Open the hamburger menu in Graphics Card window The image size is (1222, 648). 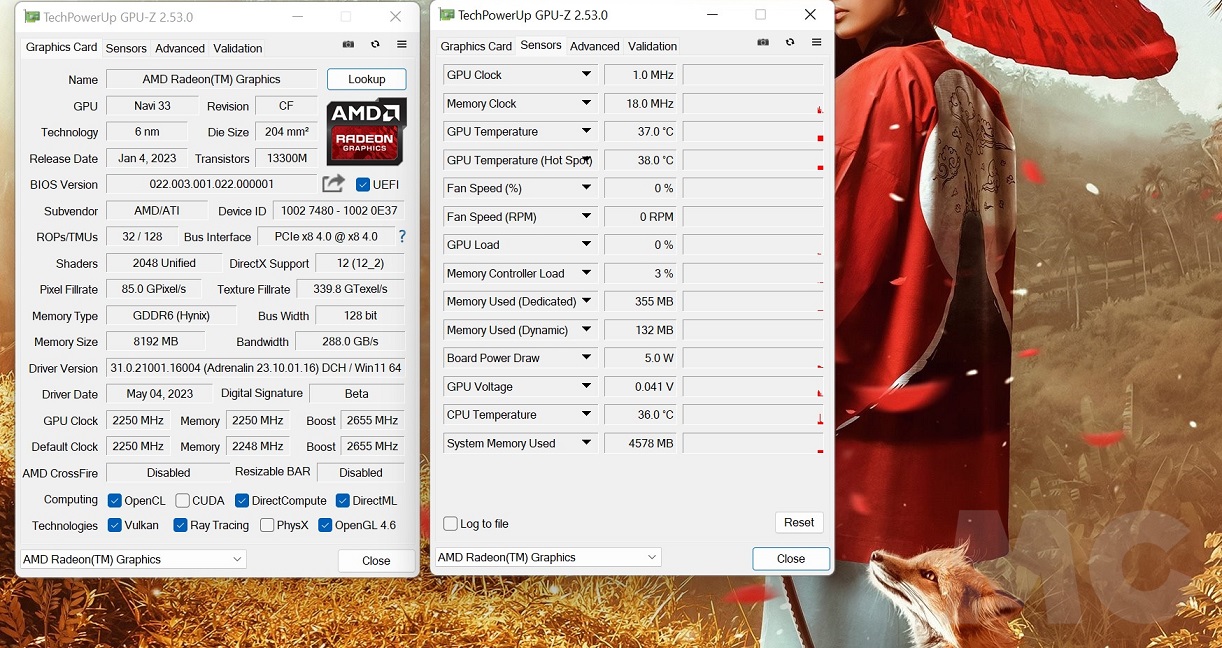click(401, 45)
